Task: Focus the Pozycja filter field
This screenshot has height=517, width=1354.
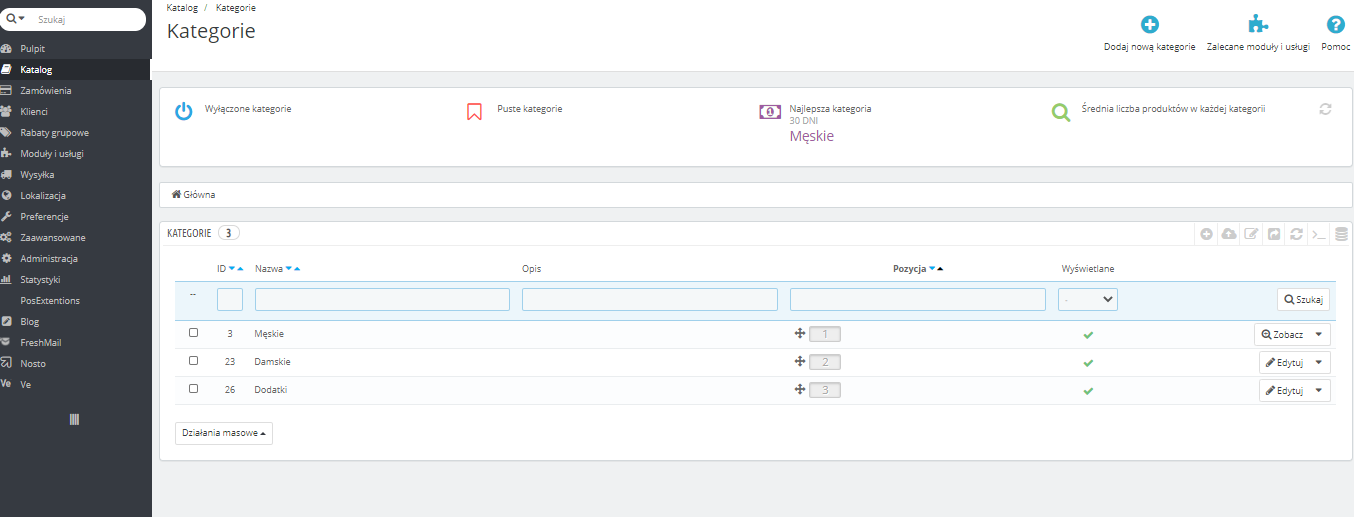Action: [918, 299]
